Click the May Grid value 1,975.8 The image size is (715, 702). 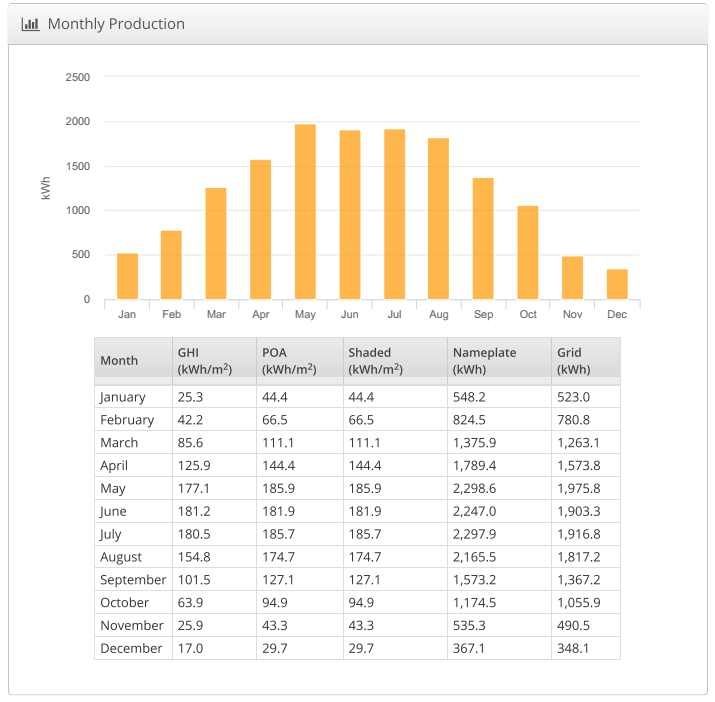click(580, 488)
